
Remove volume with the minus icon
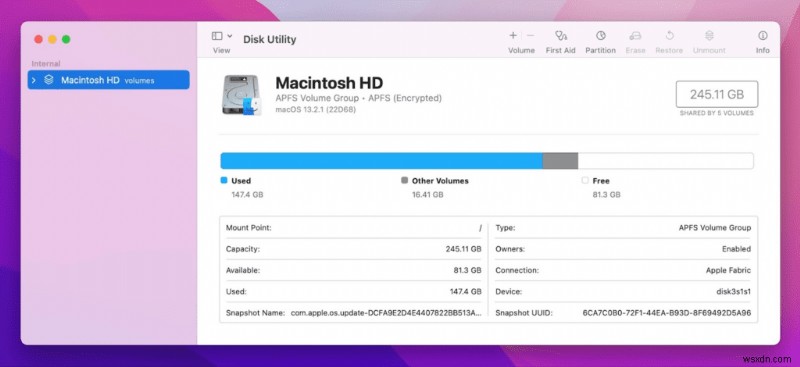[x=530, y=35]
